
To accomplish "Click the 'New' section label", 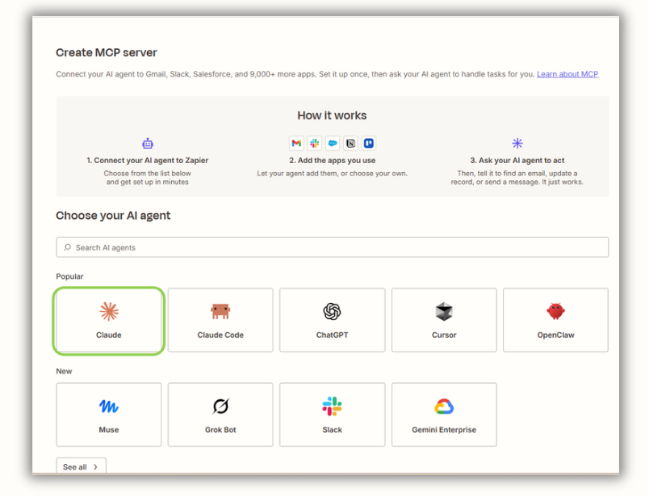I will point(64,371).
